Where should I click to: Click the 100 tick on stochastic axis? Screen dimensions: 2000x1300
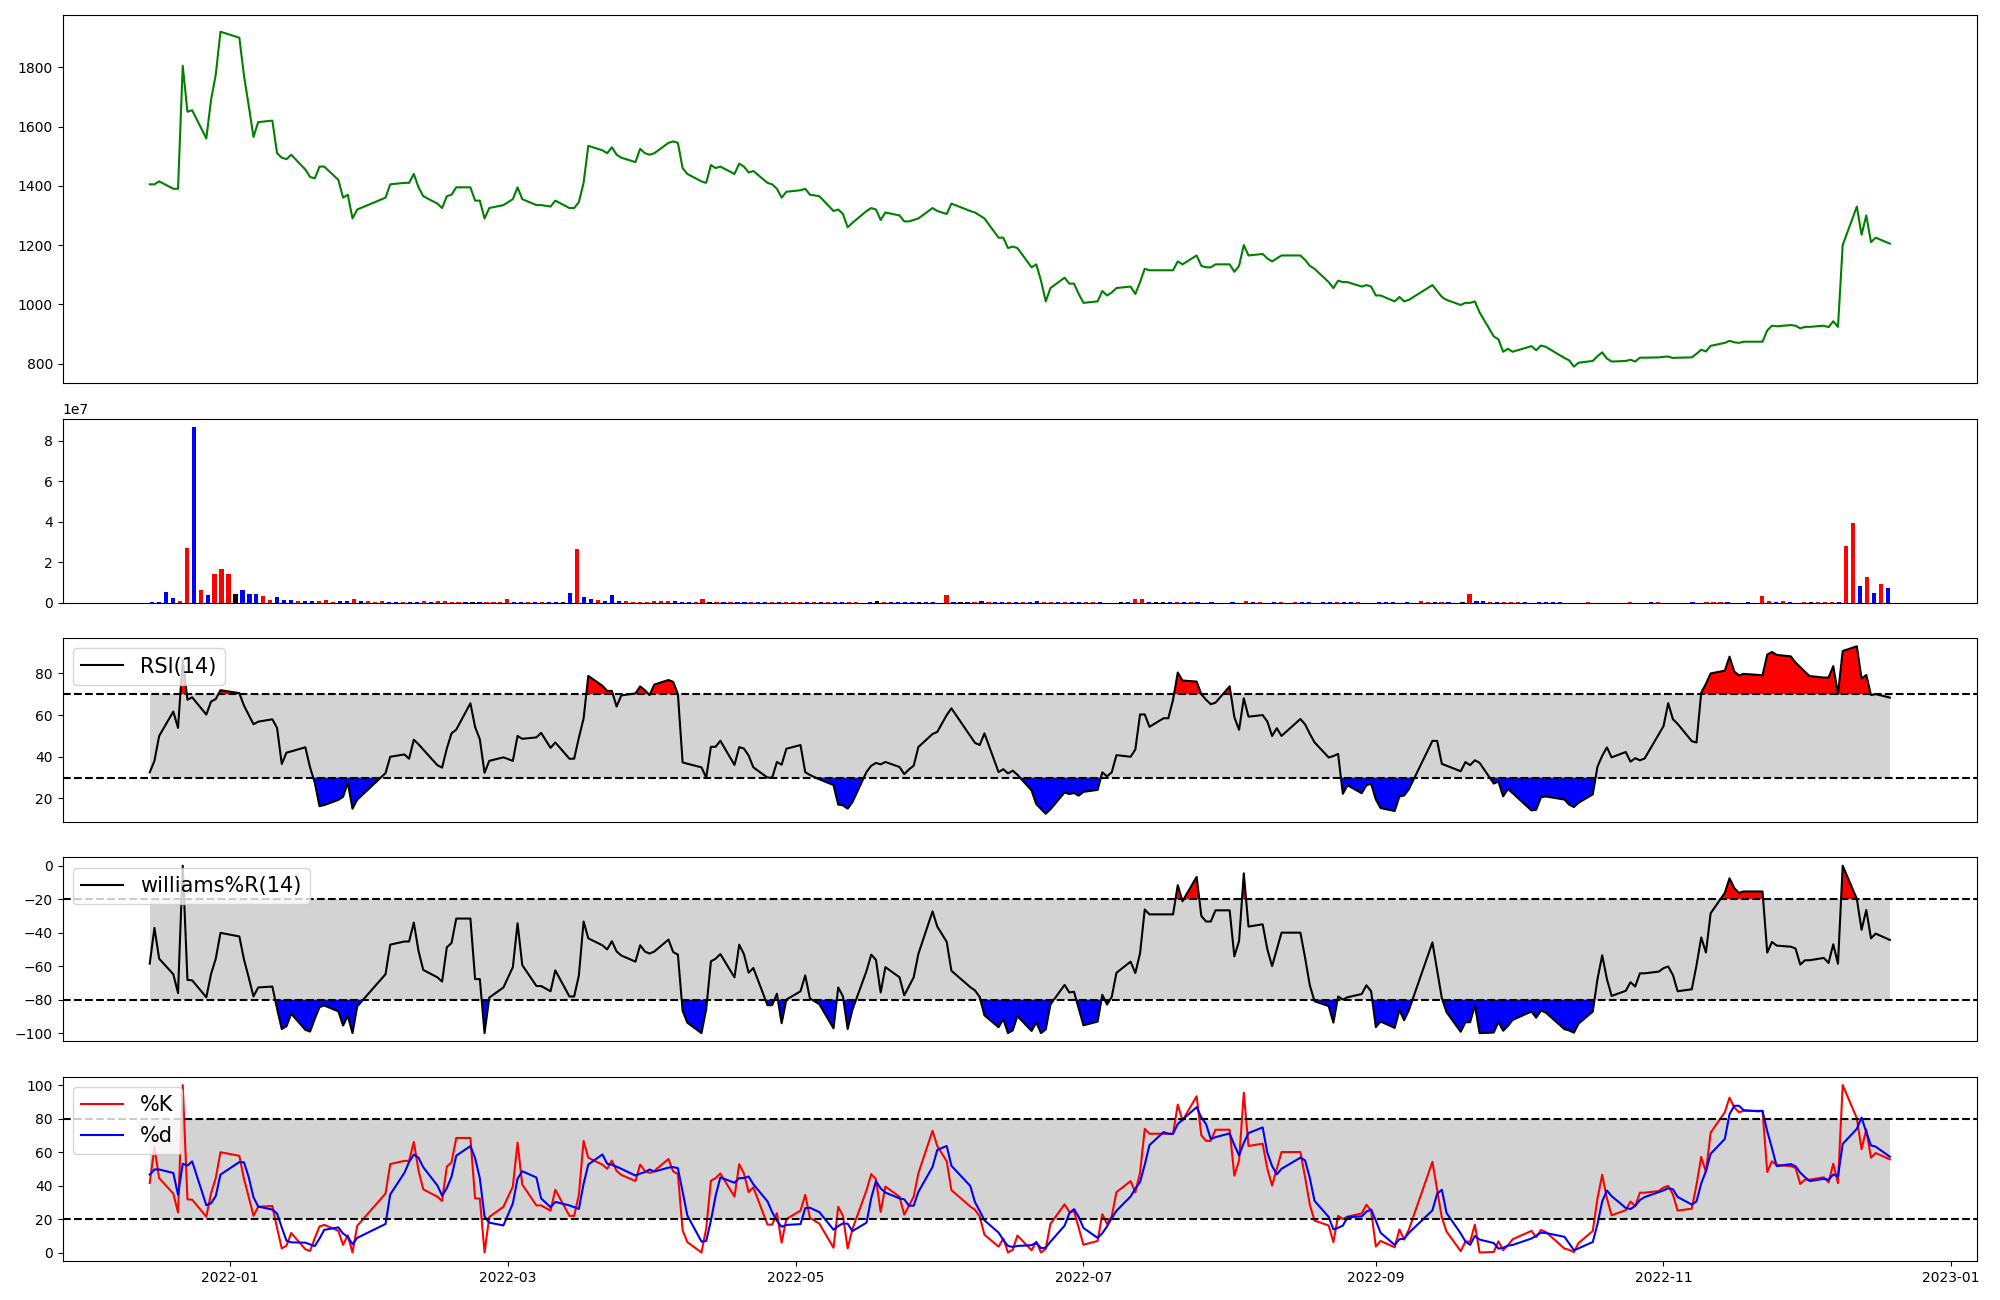coord(40,1086)
